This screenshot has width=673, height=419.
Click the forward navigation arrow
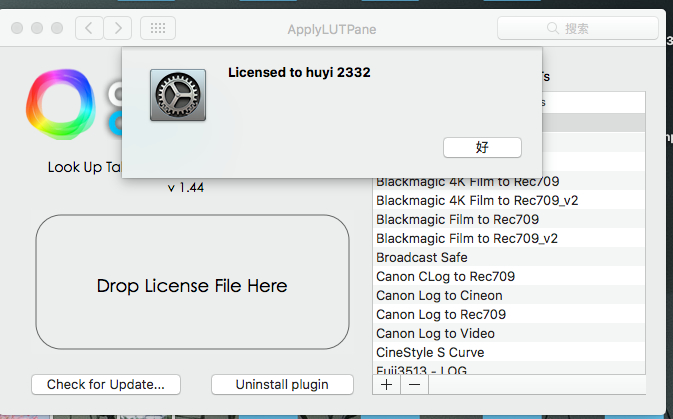point(118,28)
